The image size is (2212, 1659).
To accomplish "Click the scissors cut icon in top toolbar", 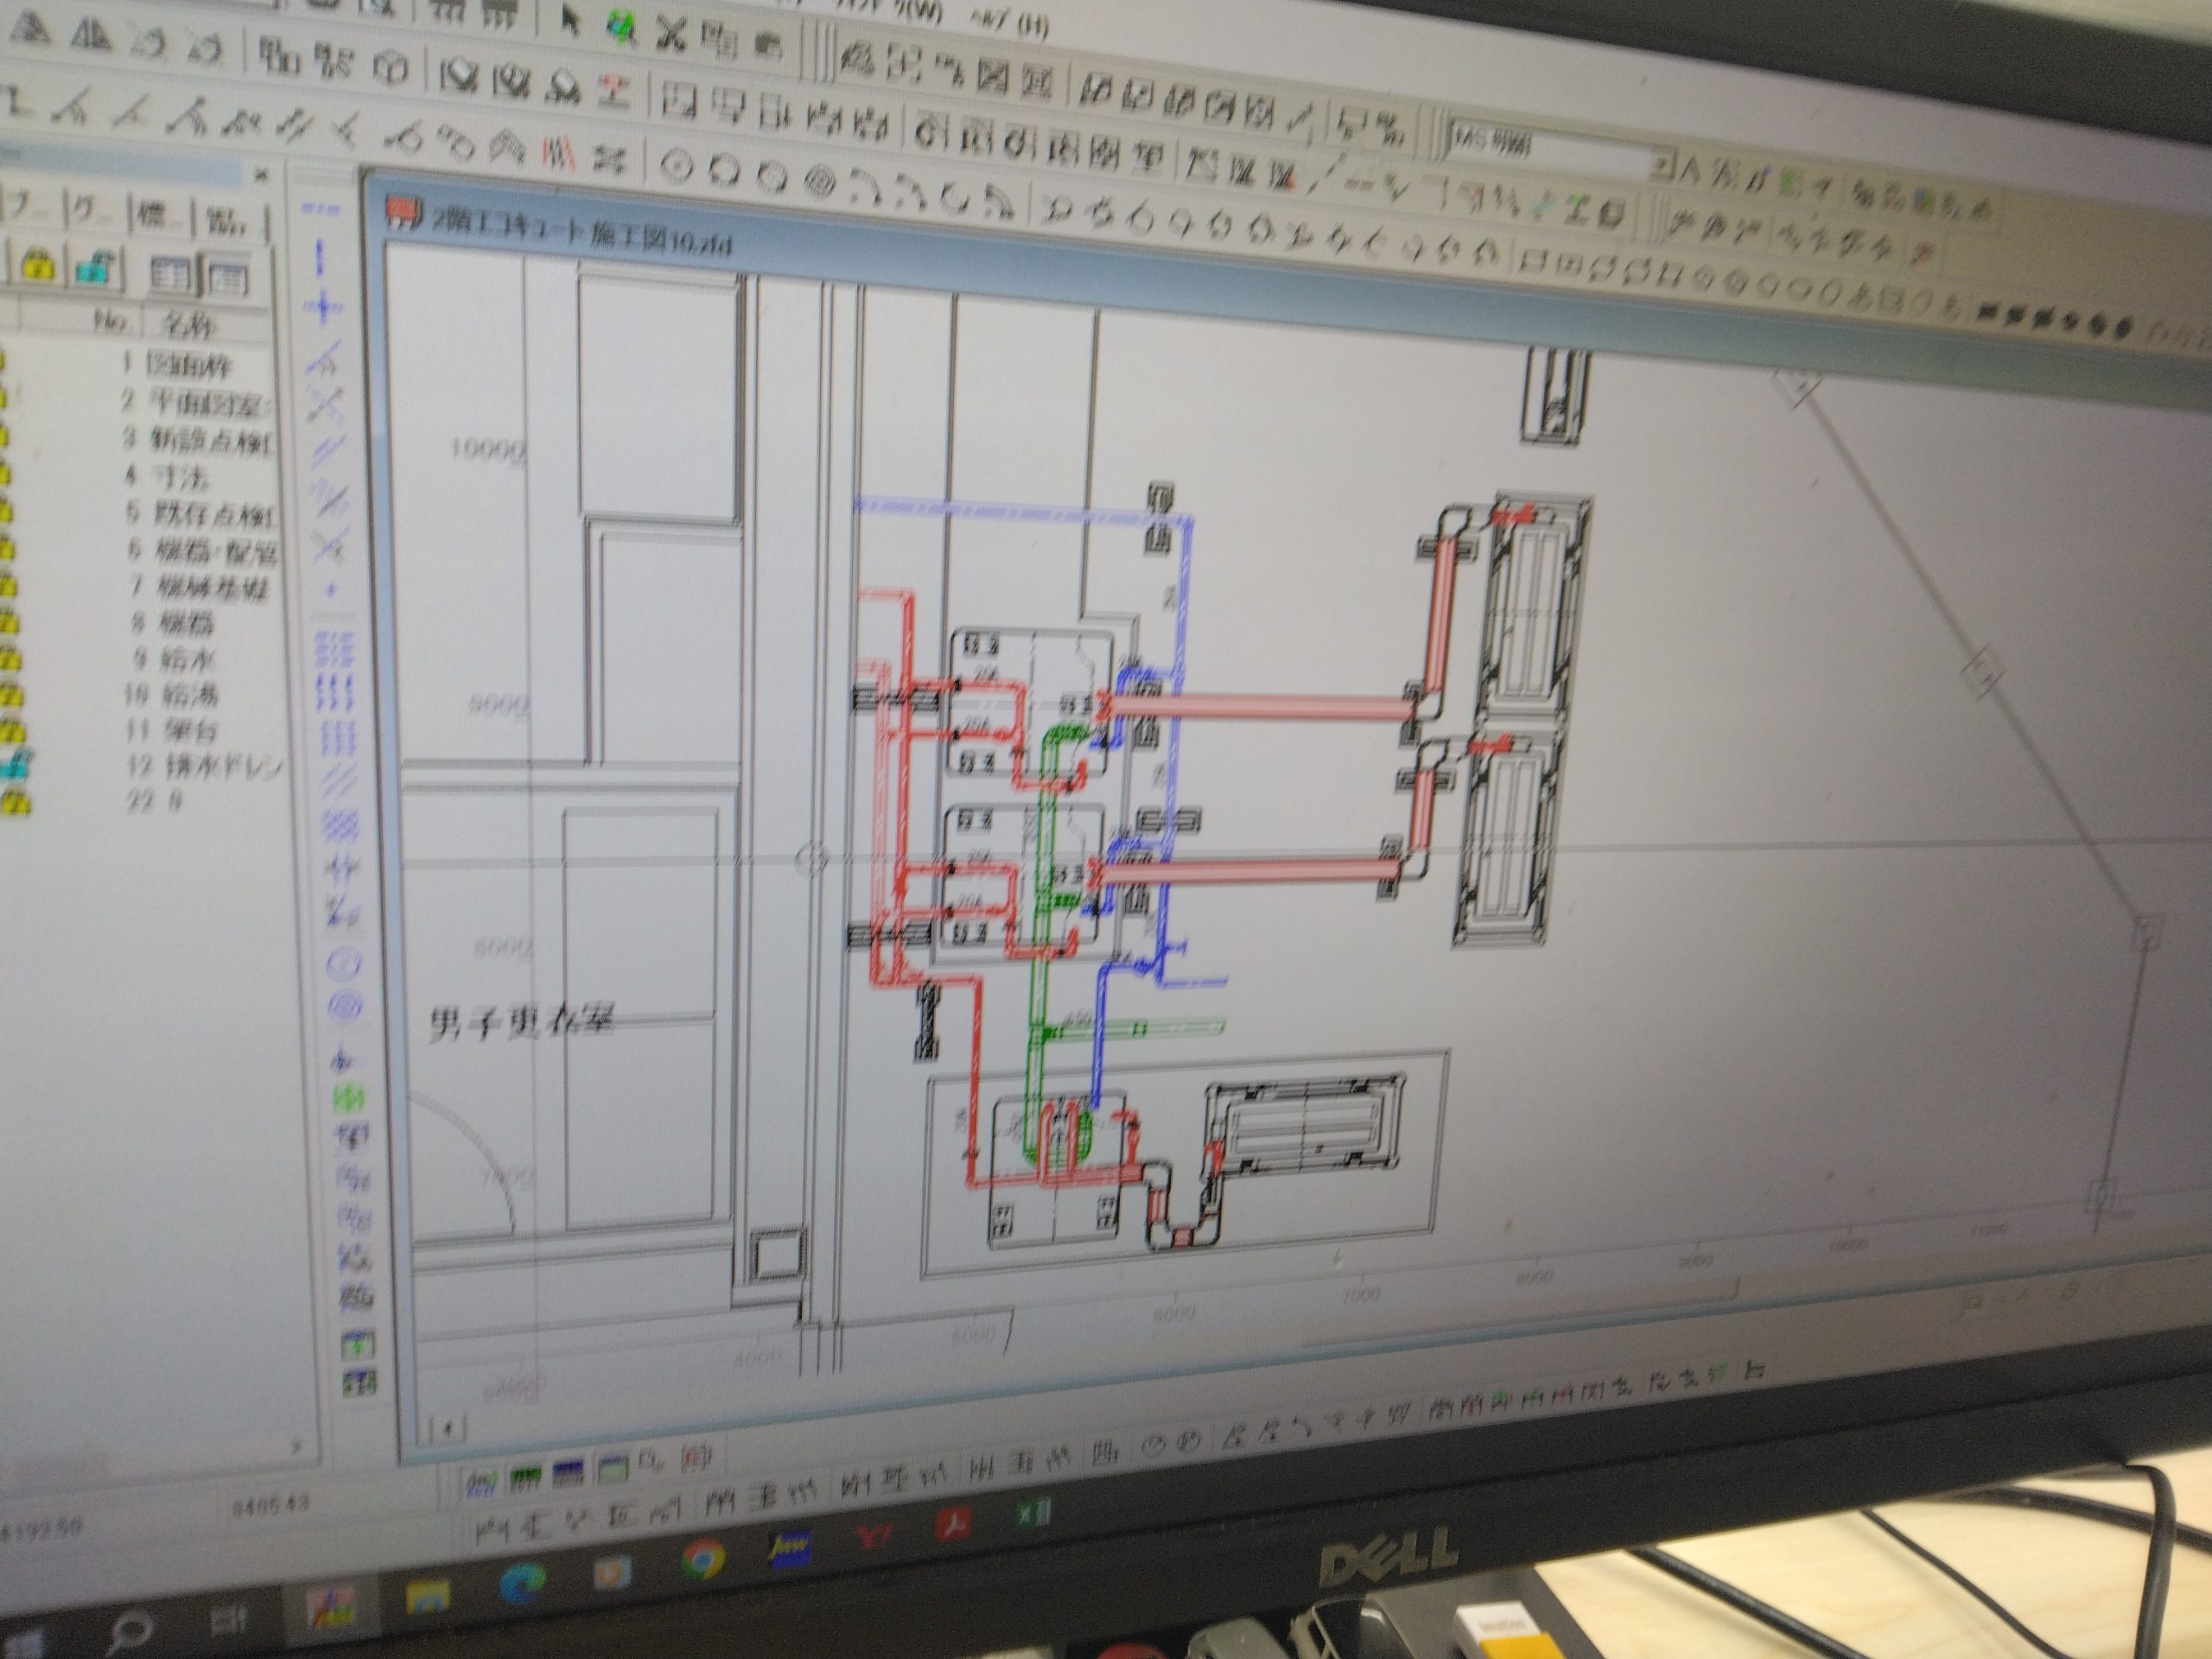I will click(x=670, y=33).
